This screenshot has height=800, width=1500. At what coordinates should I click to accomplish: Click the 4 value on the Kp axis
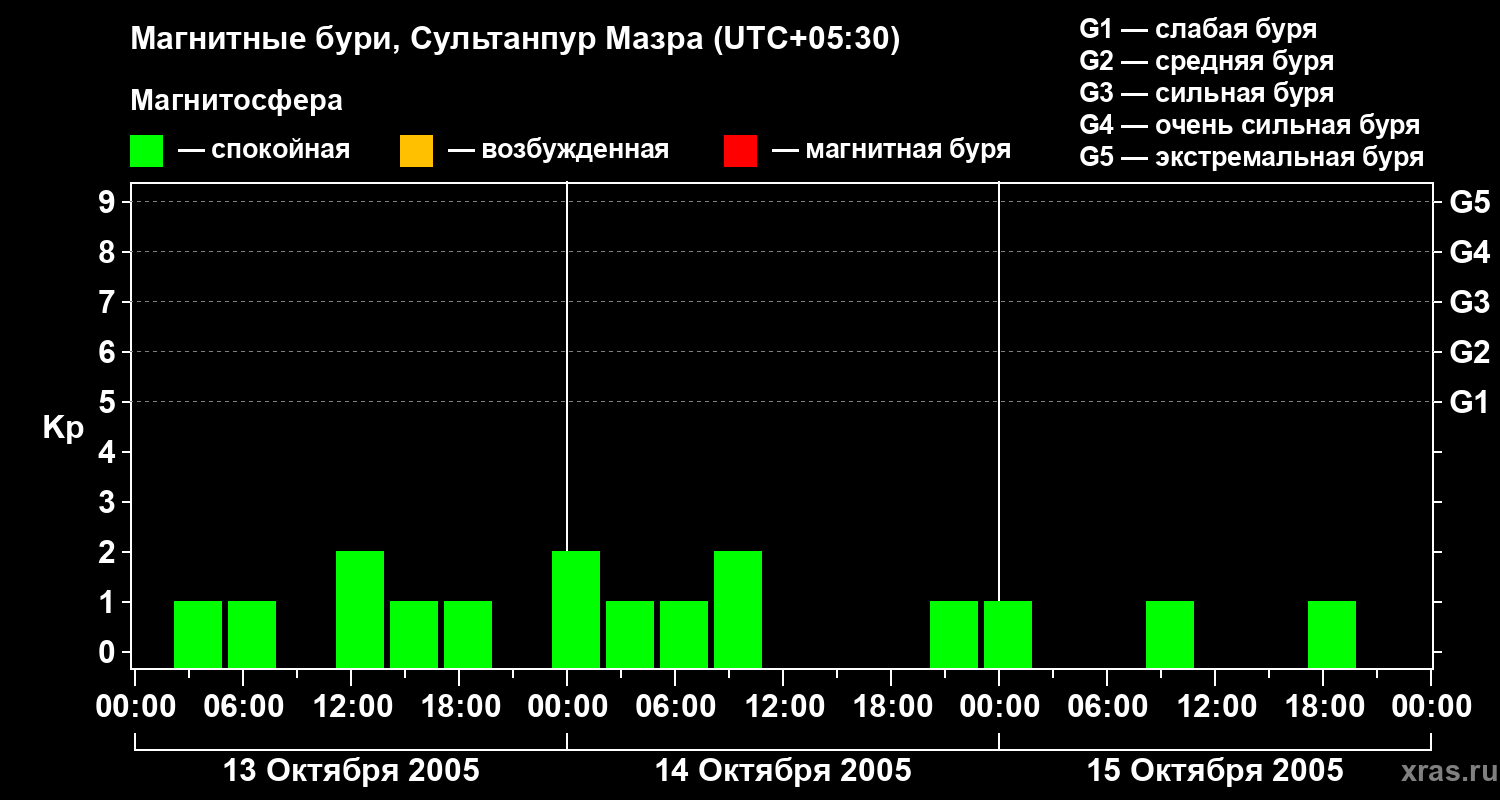109,452
